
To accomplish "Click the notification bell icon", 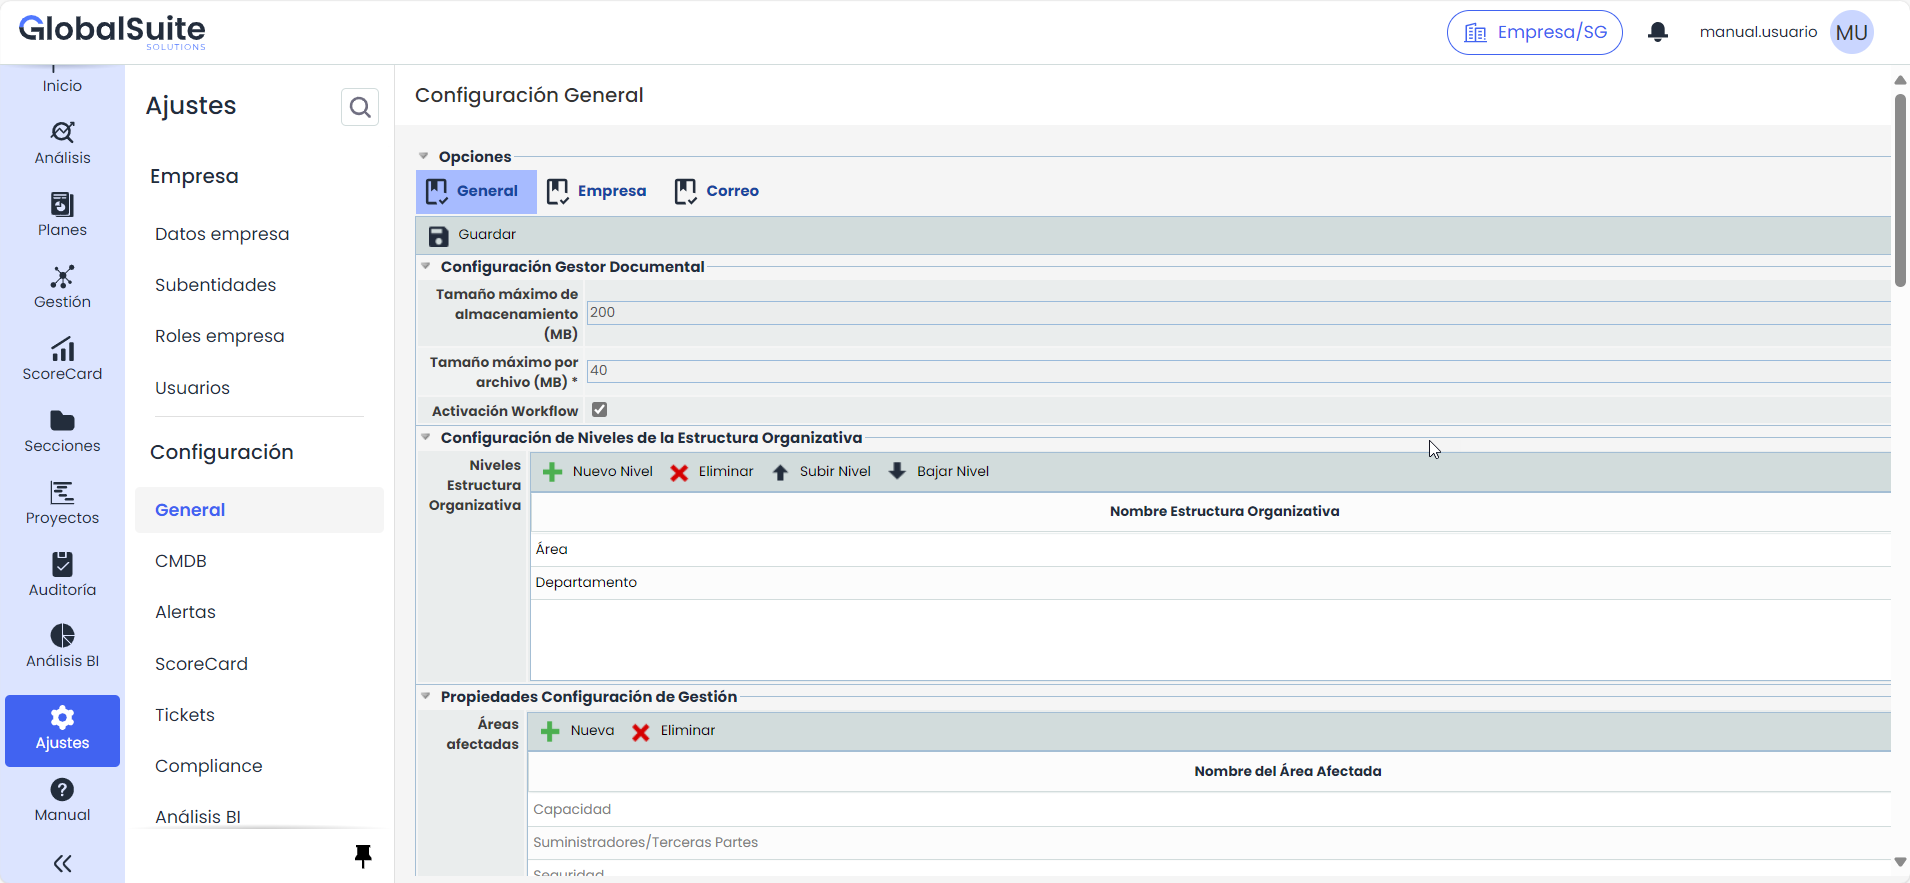I will coord(1657,32).
